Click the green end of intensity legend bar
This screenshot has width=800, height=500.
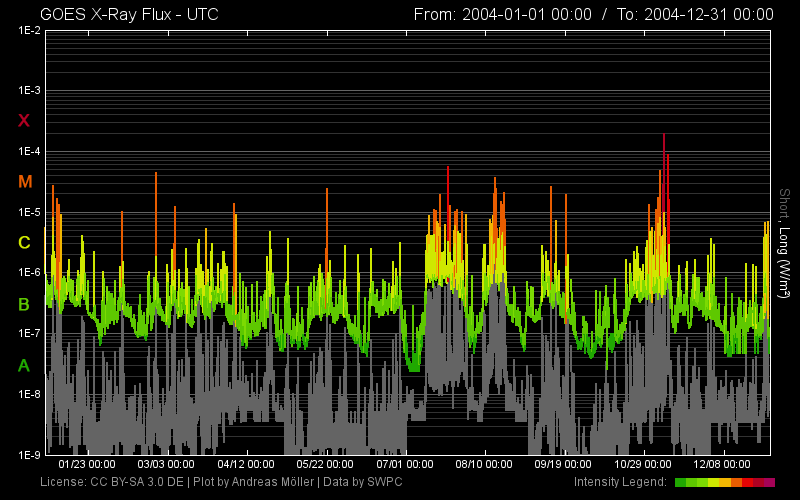pos(682,482)
